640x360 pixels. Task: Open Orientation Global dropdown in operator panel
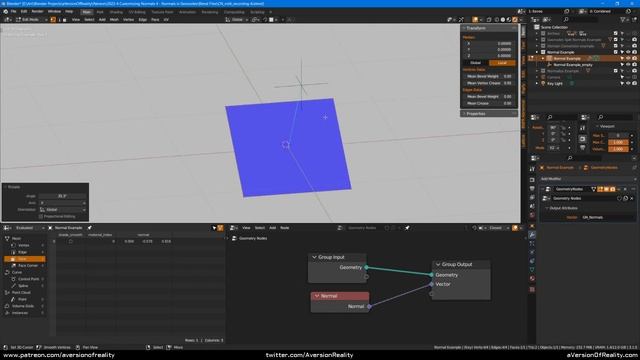click(x=62, y=209)
